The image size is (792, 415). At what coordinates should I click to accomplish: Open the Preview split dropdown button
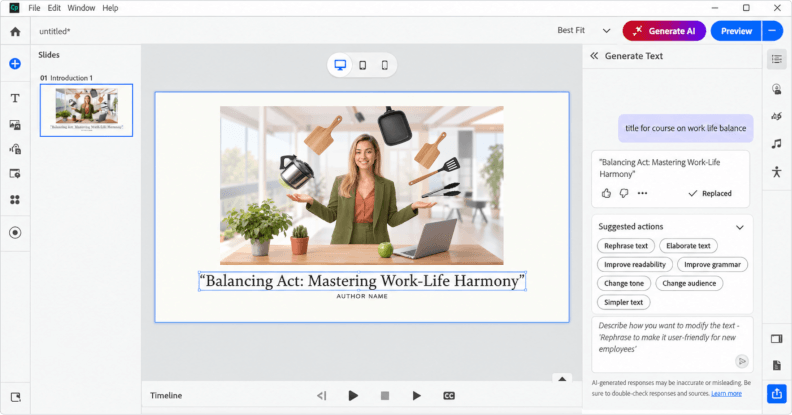click(772, 31)
